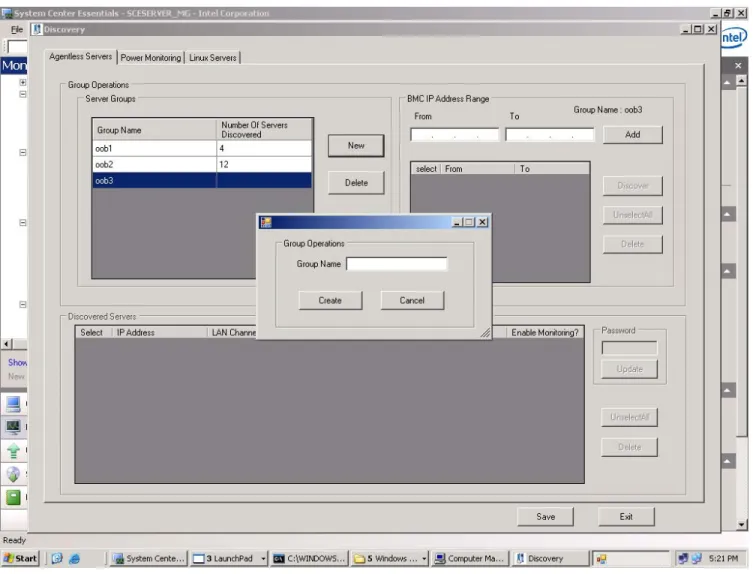753x574 pixels.
Task: Click Delete in BMC IP Address Range
Action: tap(632, 244)
